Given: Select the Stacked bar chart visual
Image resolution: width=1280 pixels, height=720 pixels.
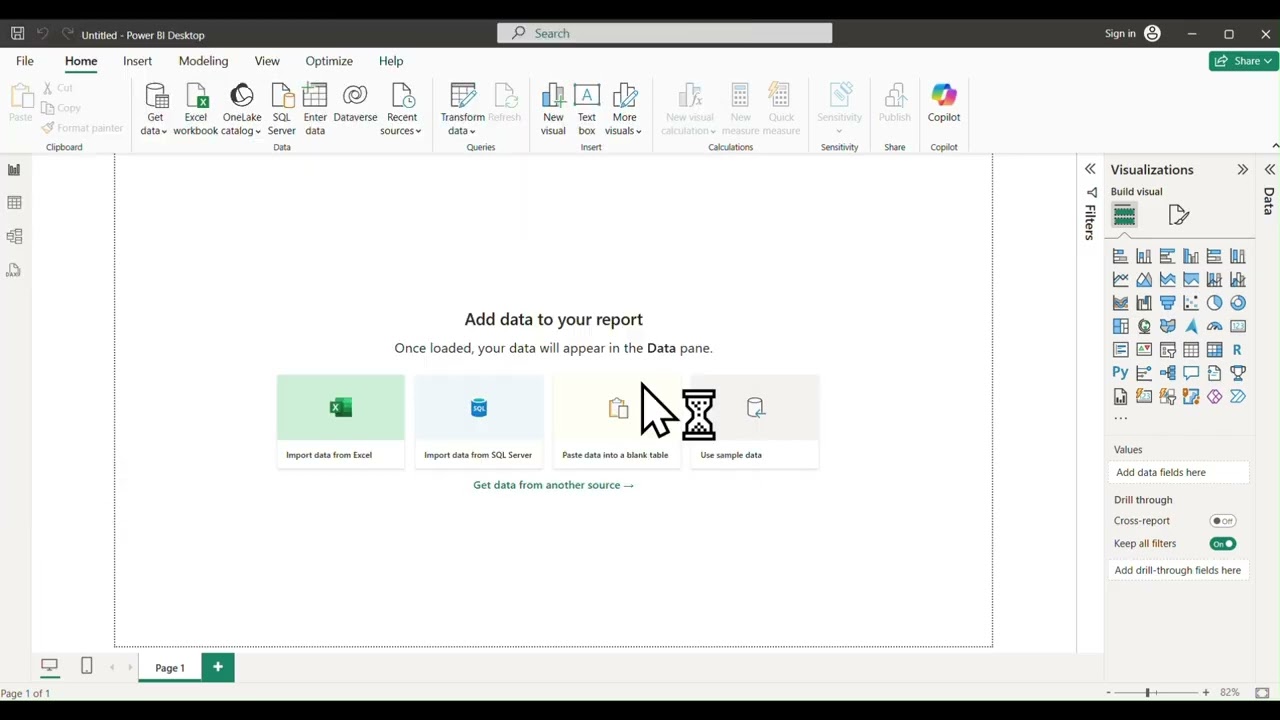Looking at the screenshot, I should click(1120, 257).
